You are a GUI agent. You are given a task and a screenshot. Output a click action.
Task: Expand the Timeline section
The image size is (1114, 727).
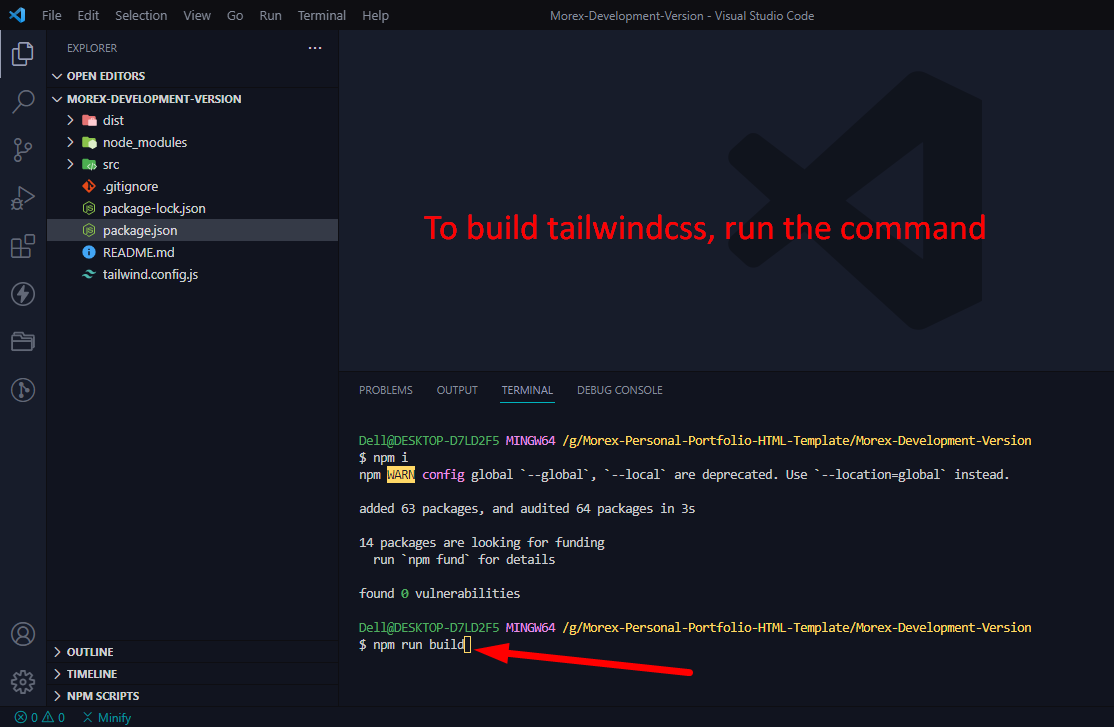point(58,674)
